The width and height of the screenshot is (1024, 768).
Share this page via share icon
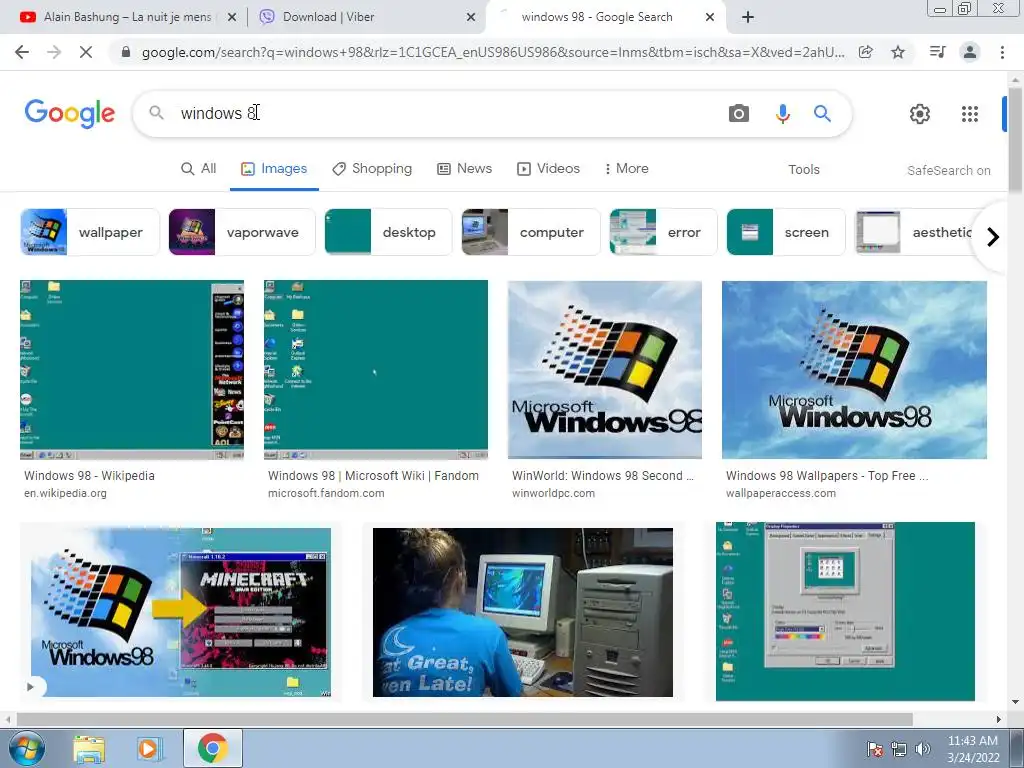866,52
